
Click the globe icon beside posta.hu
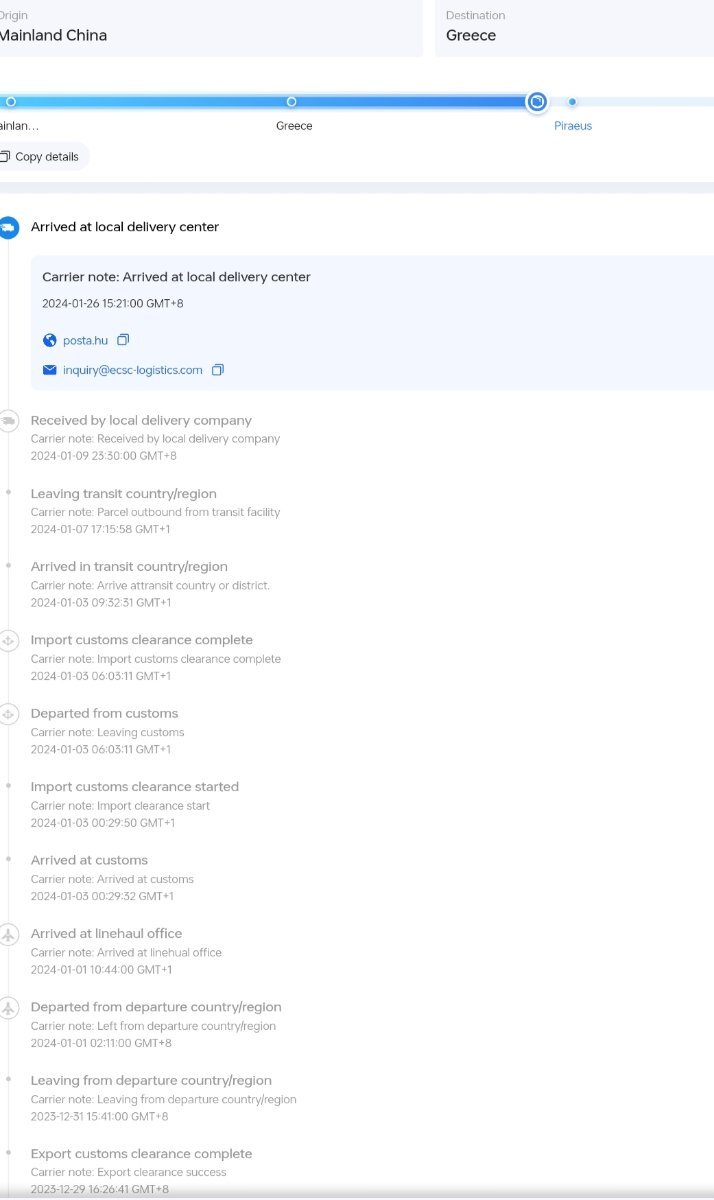pos(50,340)
